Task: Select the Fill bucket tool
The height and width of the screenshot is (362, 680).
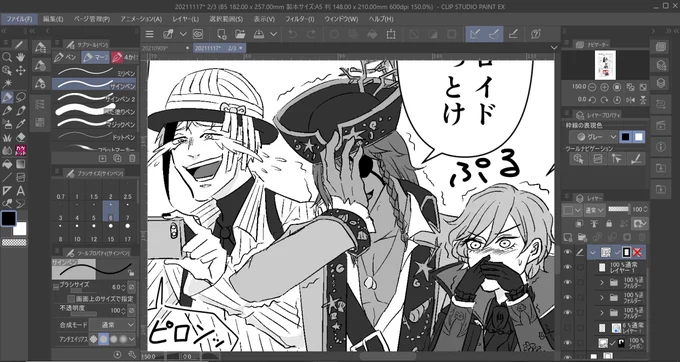Action: coord(7,164)
